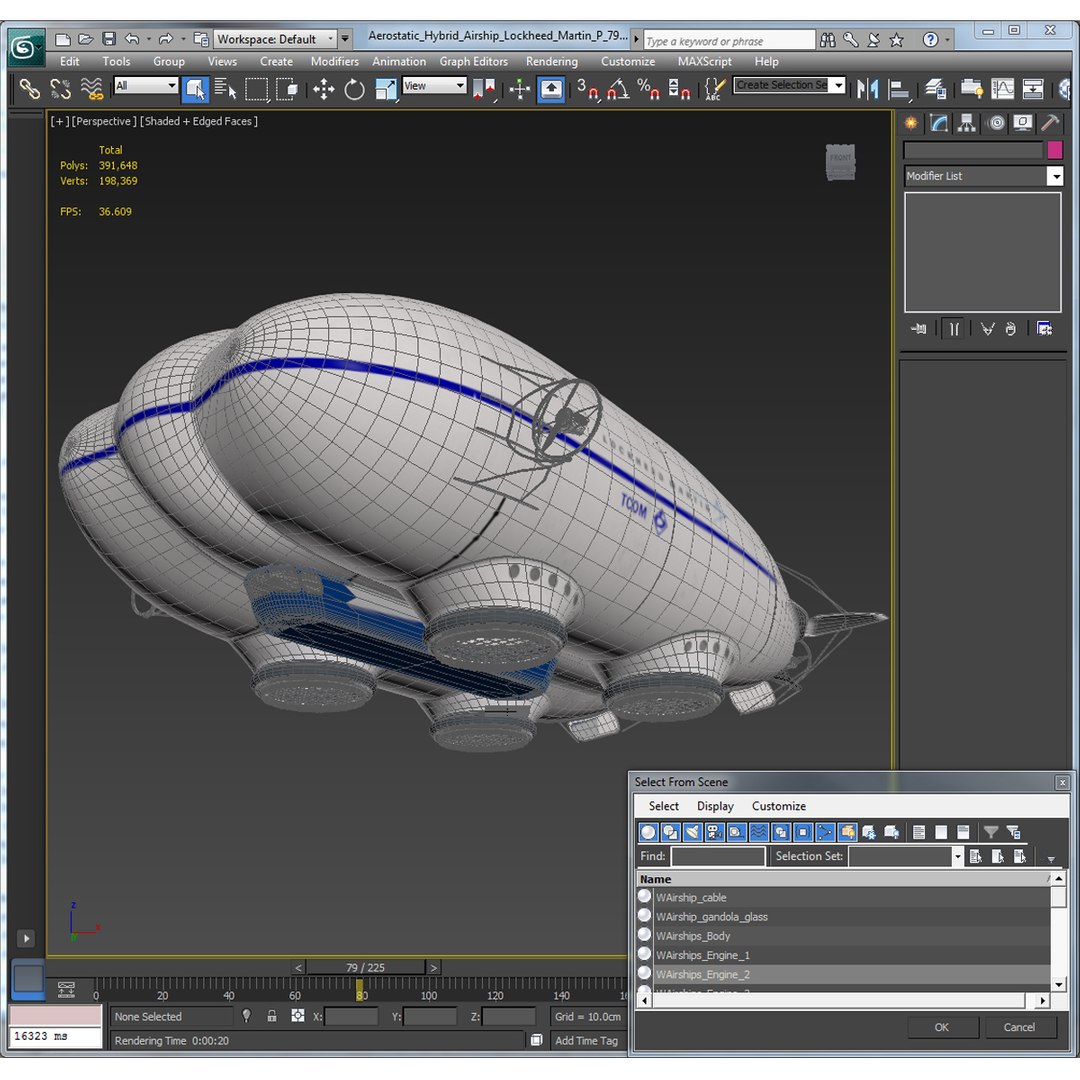Click the object color swatch in Modify panel

pos(1055,150)
